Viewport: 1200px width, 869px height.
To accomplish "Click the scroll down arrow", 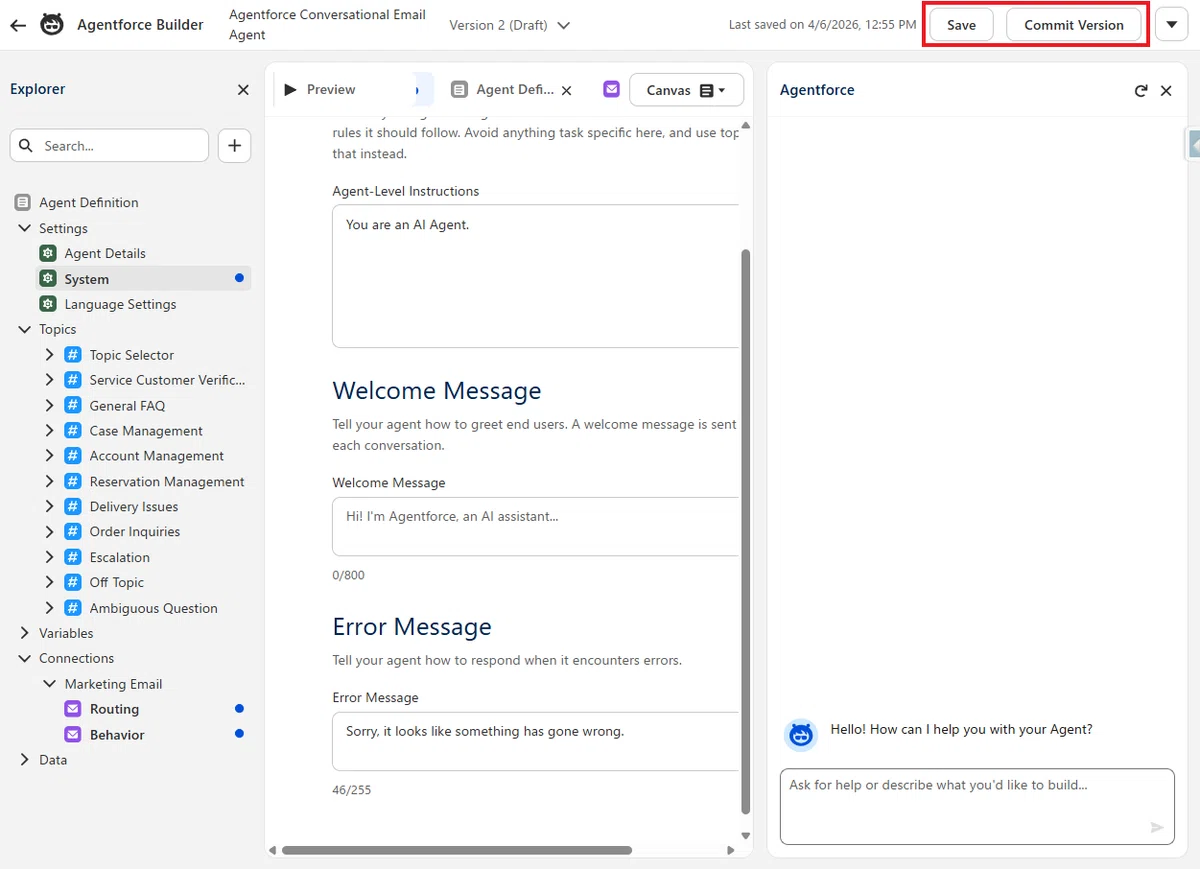I will tap(745, 835).
